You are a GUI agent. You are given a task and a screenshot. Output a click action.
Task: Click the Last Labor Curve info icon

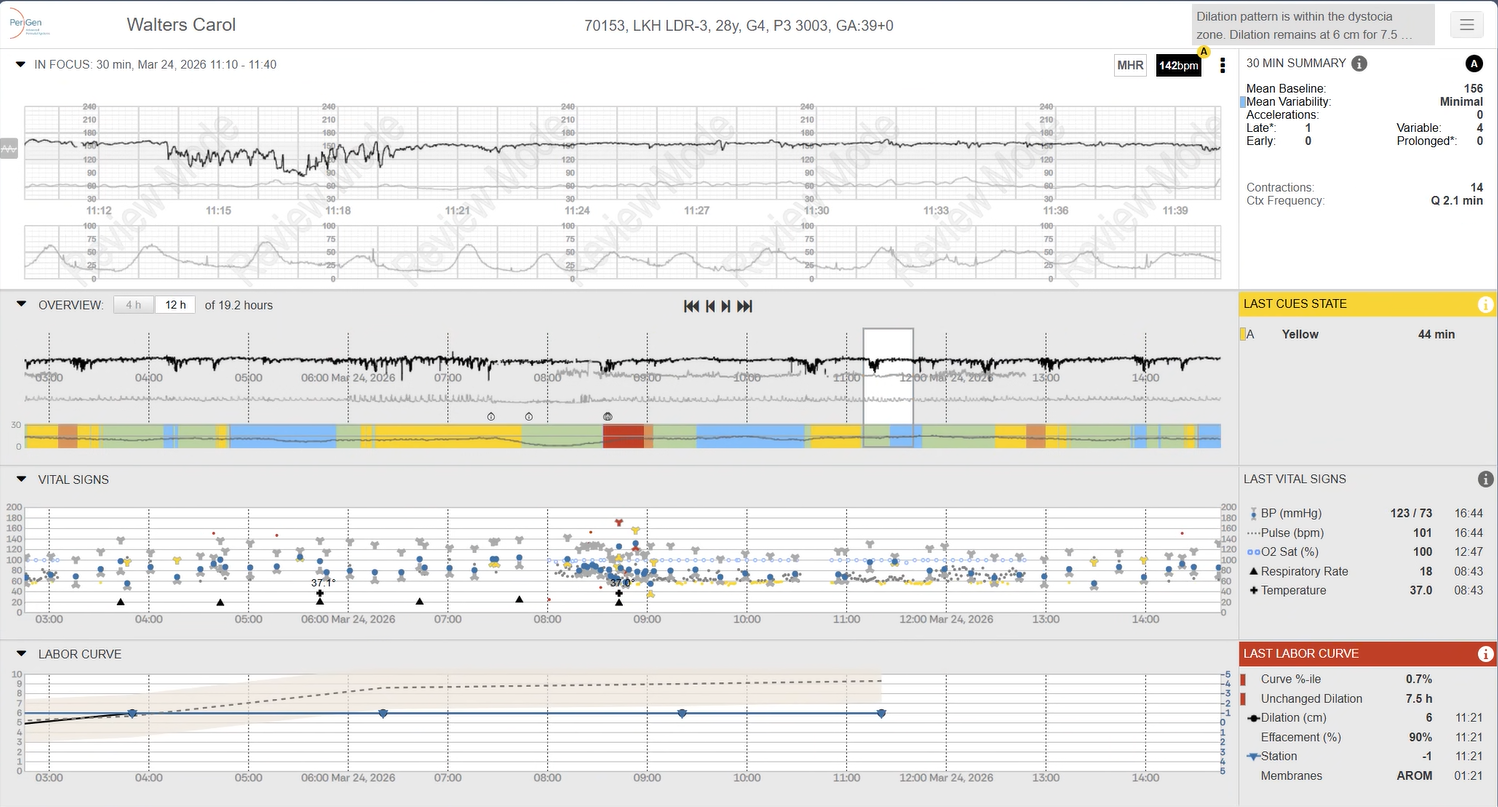click(x=1486, y=654)
